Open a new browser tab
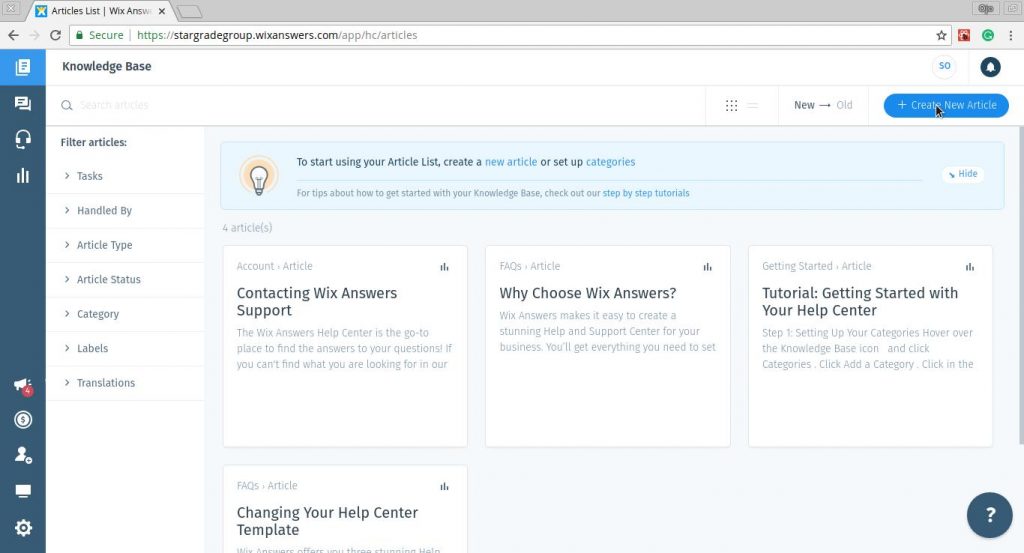The width and height of the screenshot is (1024, 553). tap(189, 12)
